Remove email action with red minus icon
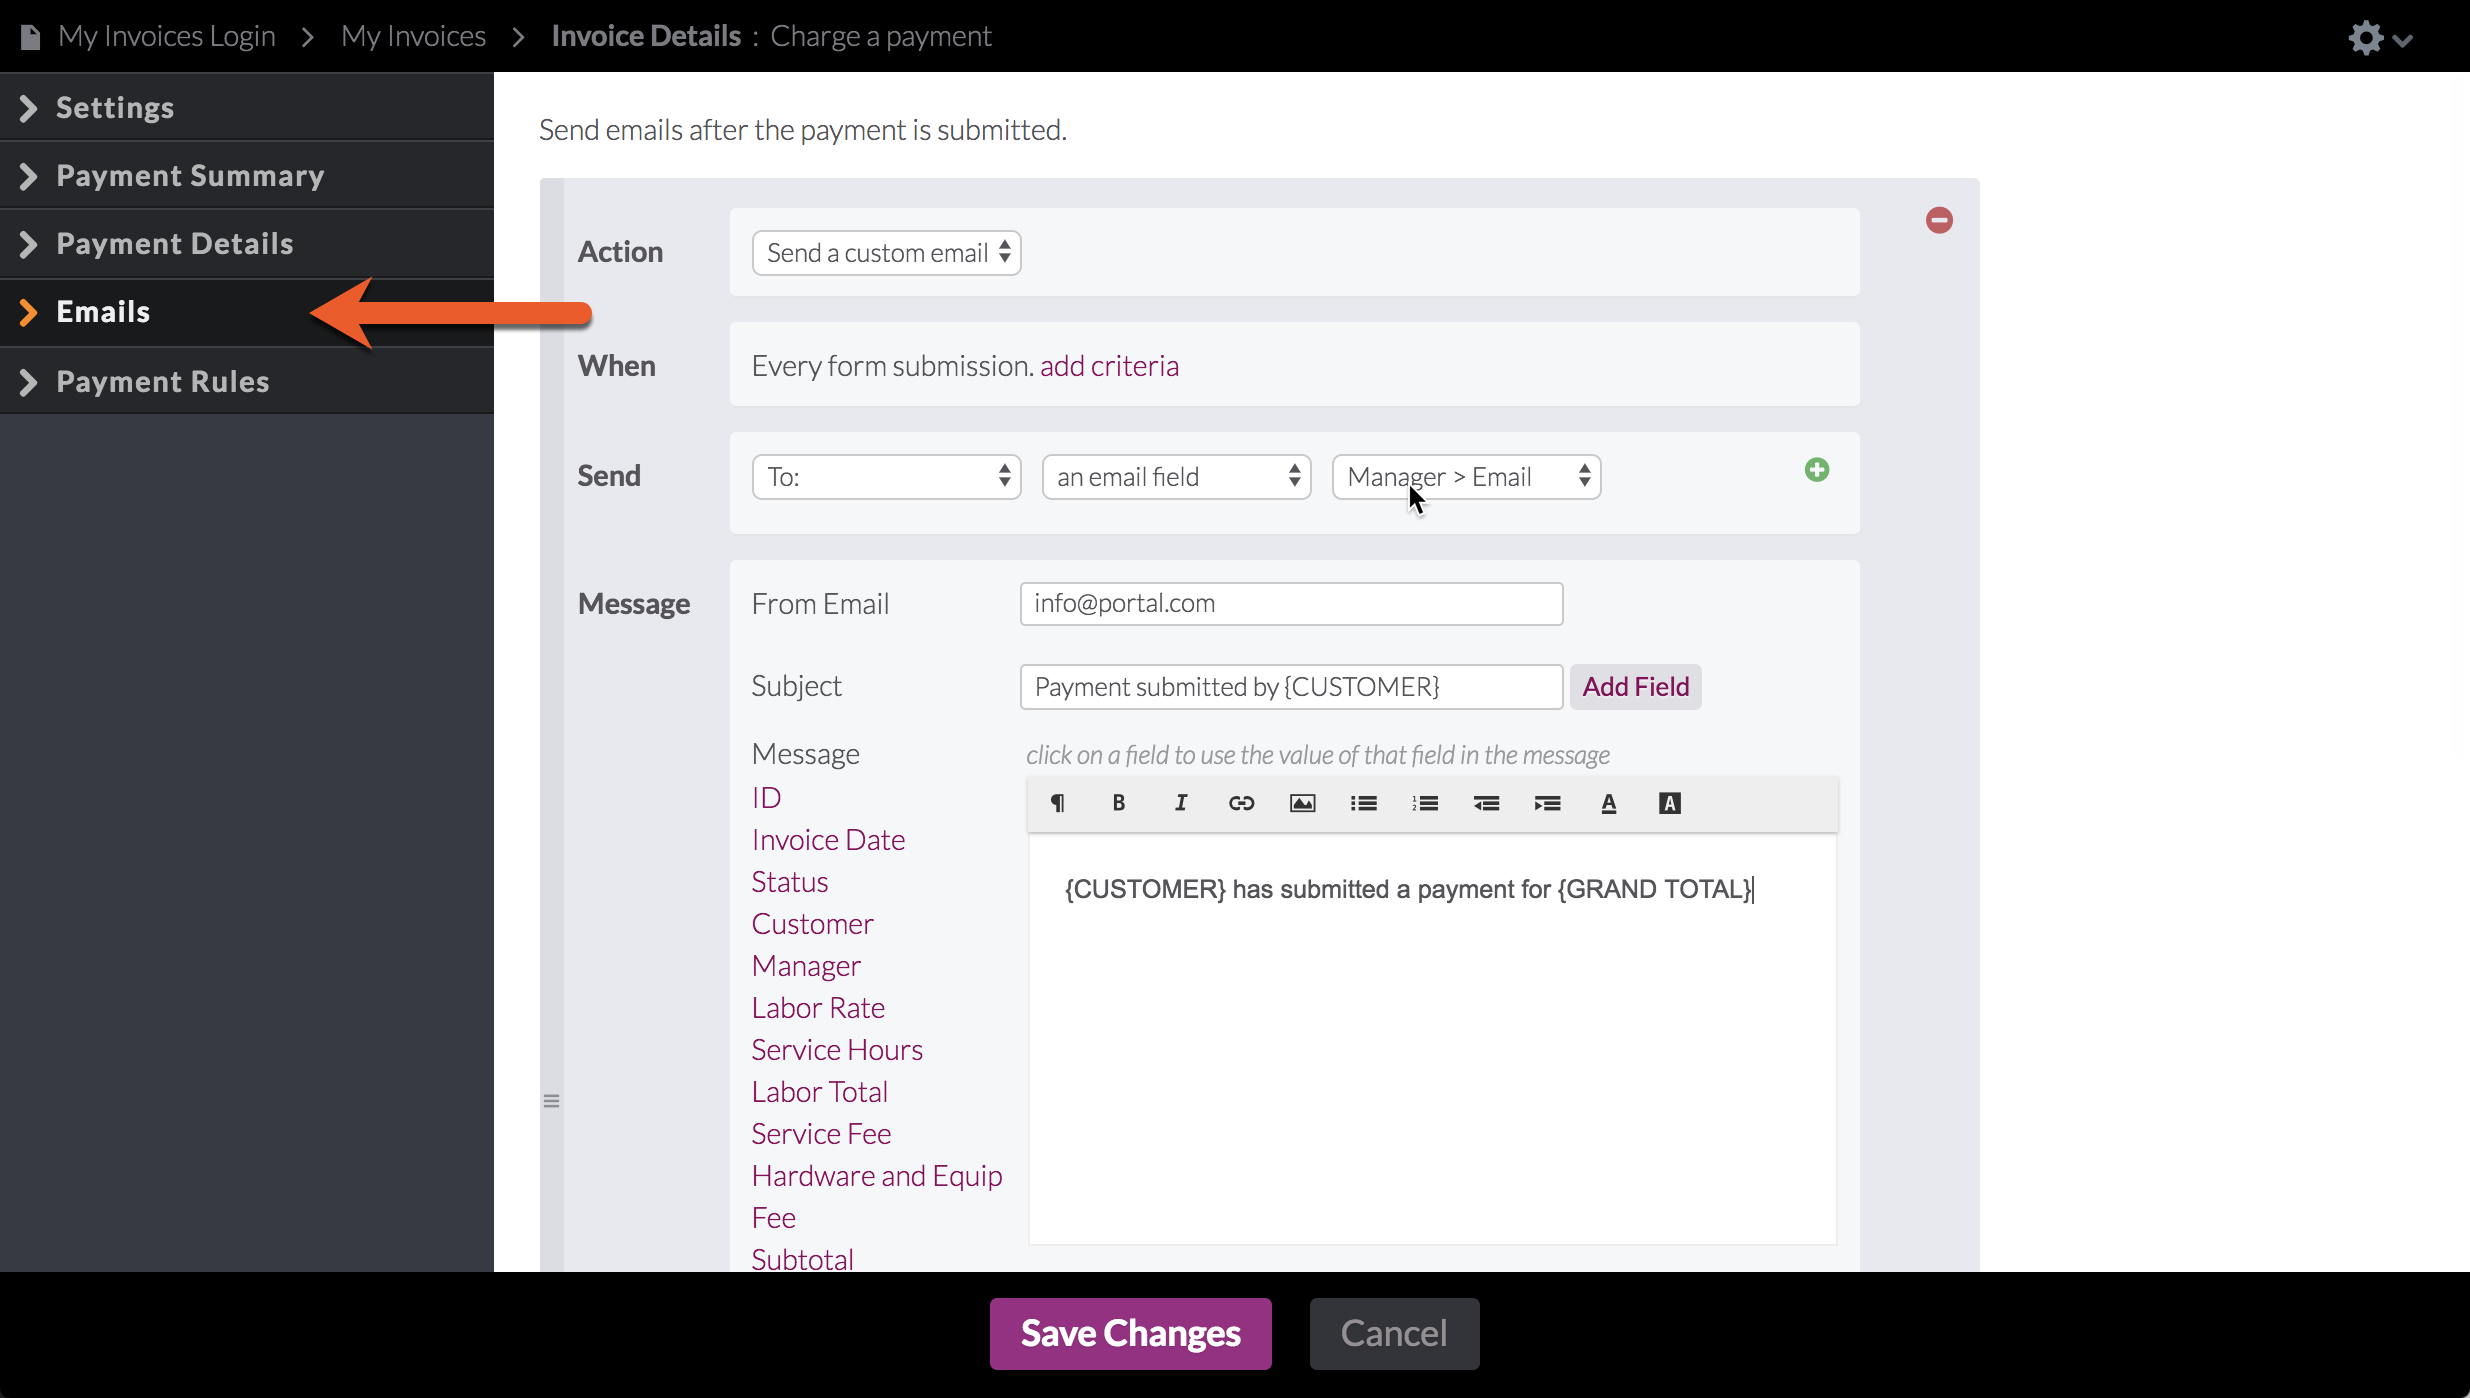This screenshot has width=2470, height=1398. click(x=1939, y=220)
